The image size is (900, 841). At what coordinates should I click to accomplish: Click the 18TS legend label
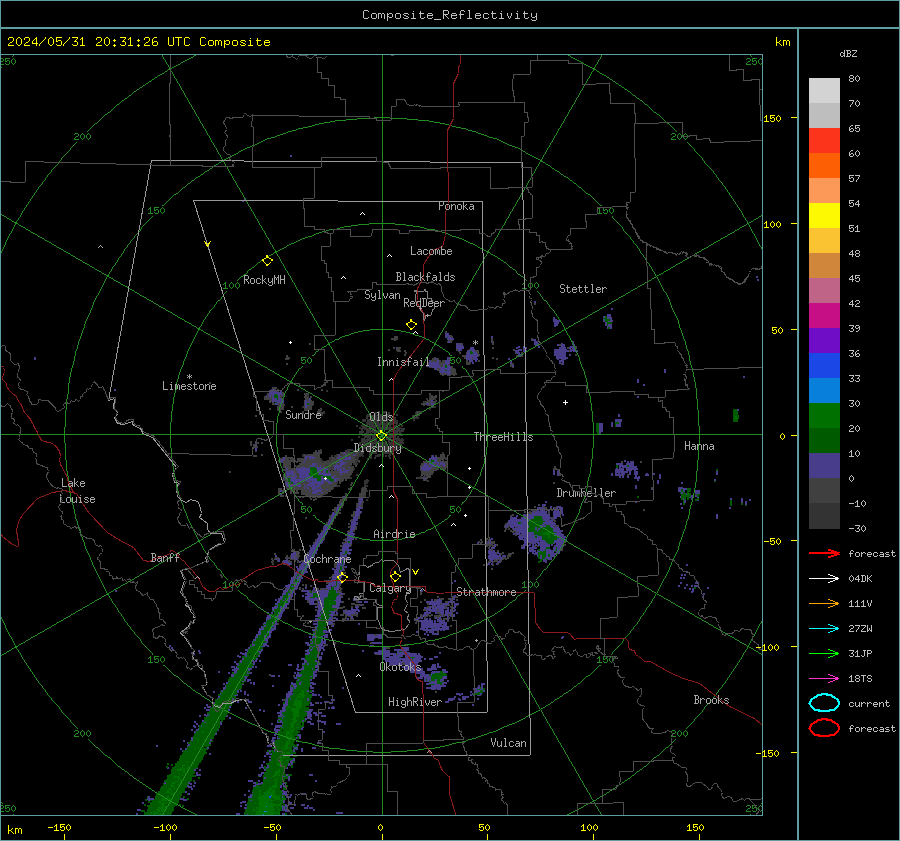860,679
